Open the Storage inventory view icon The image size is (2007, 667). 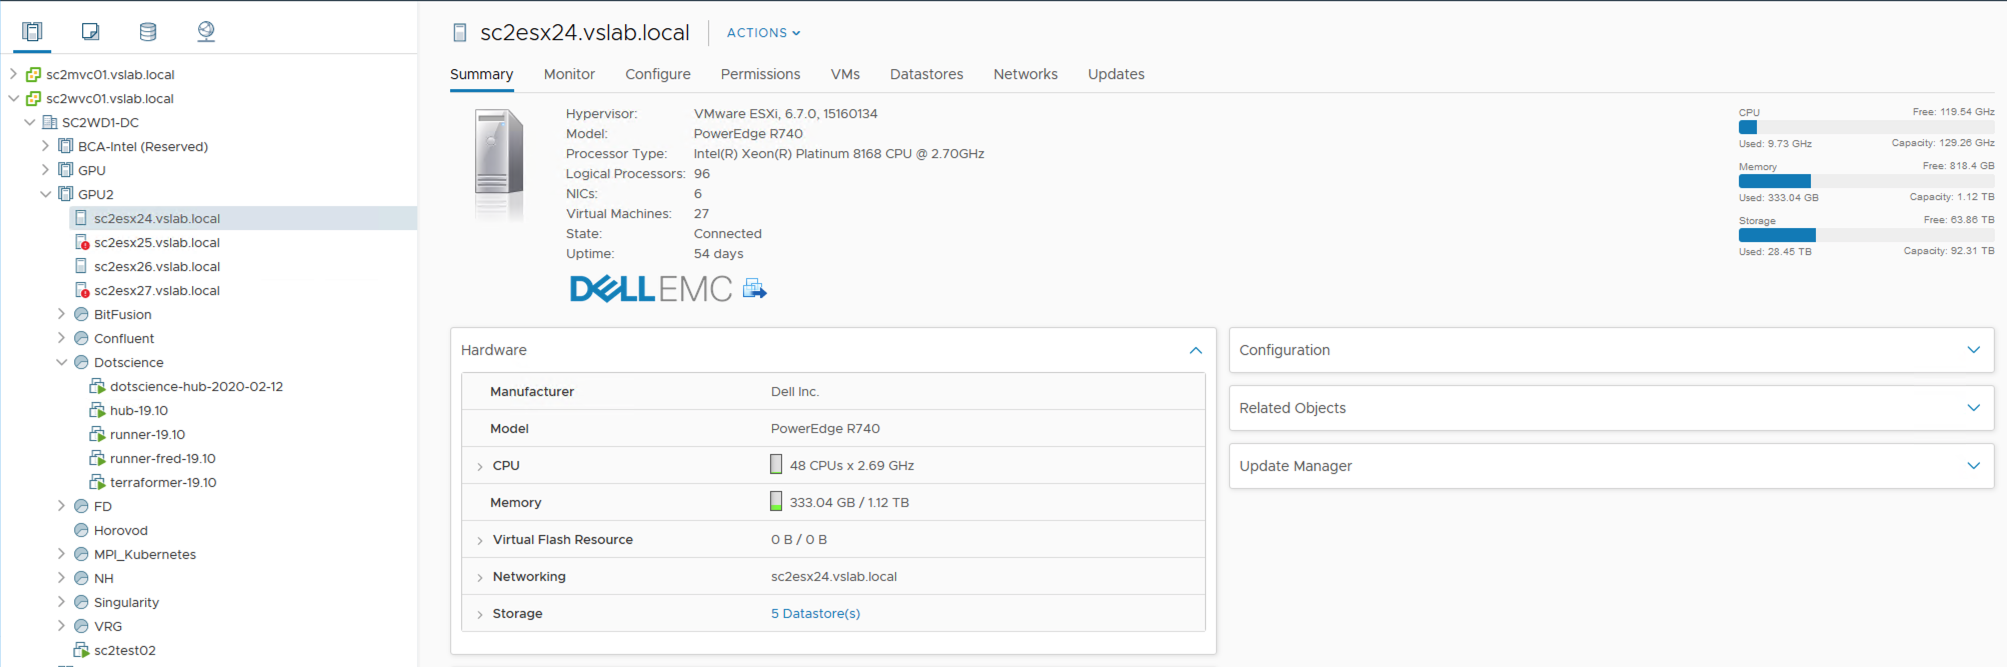(148, 32)
